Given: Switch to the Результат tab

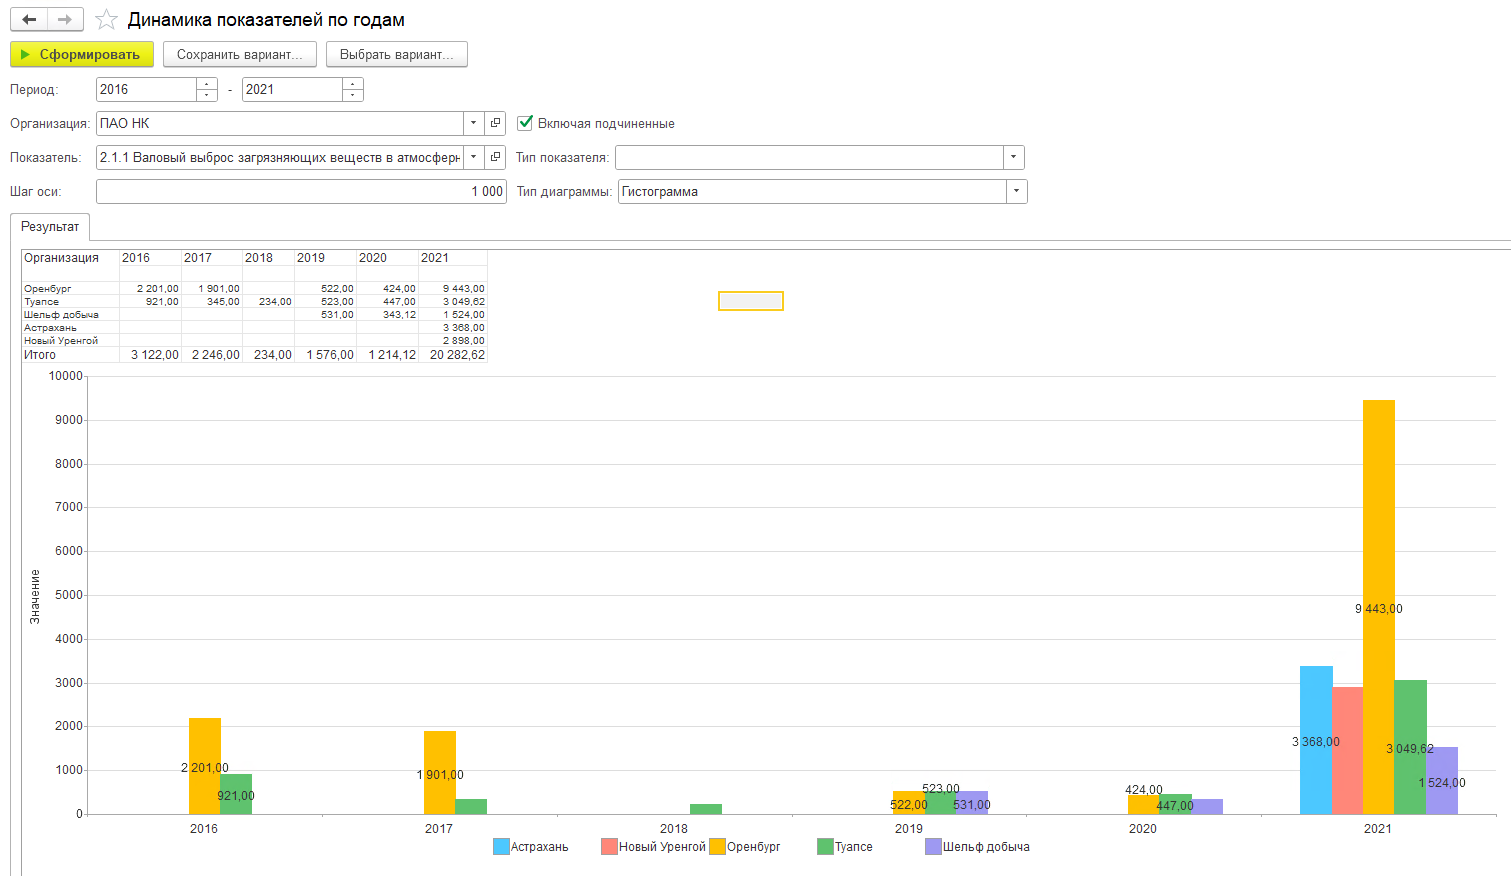Looking at the screenshot, I should click(50, 227).
